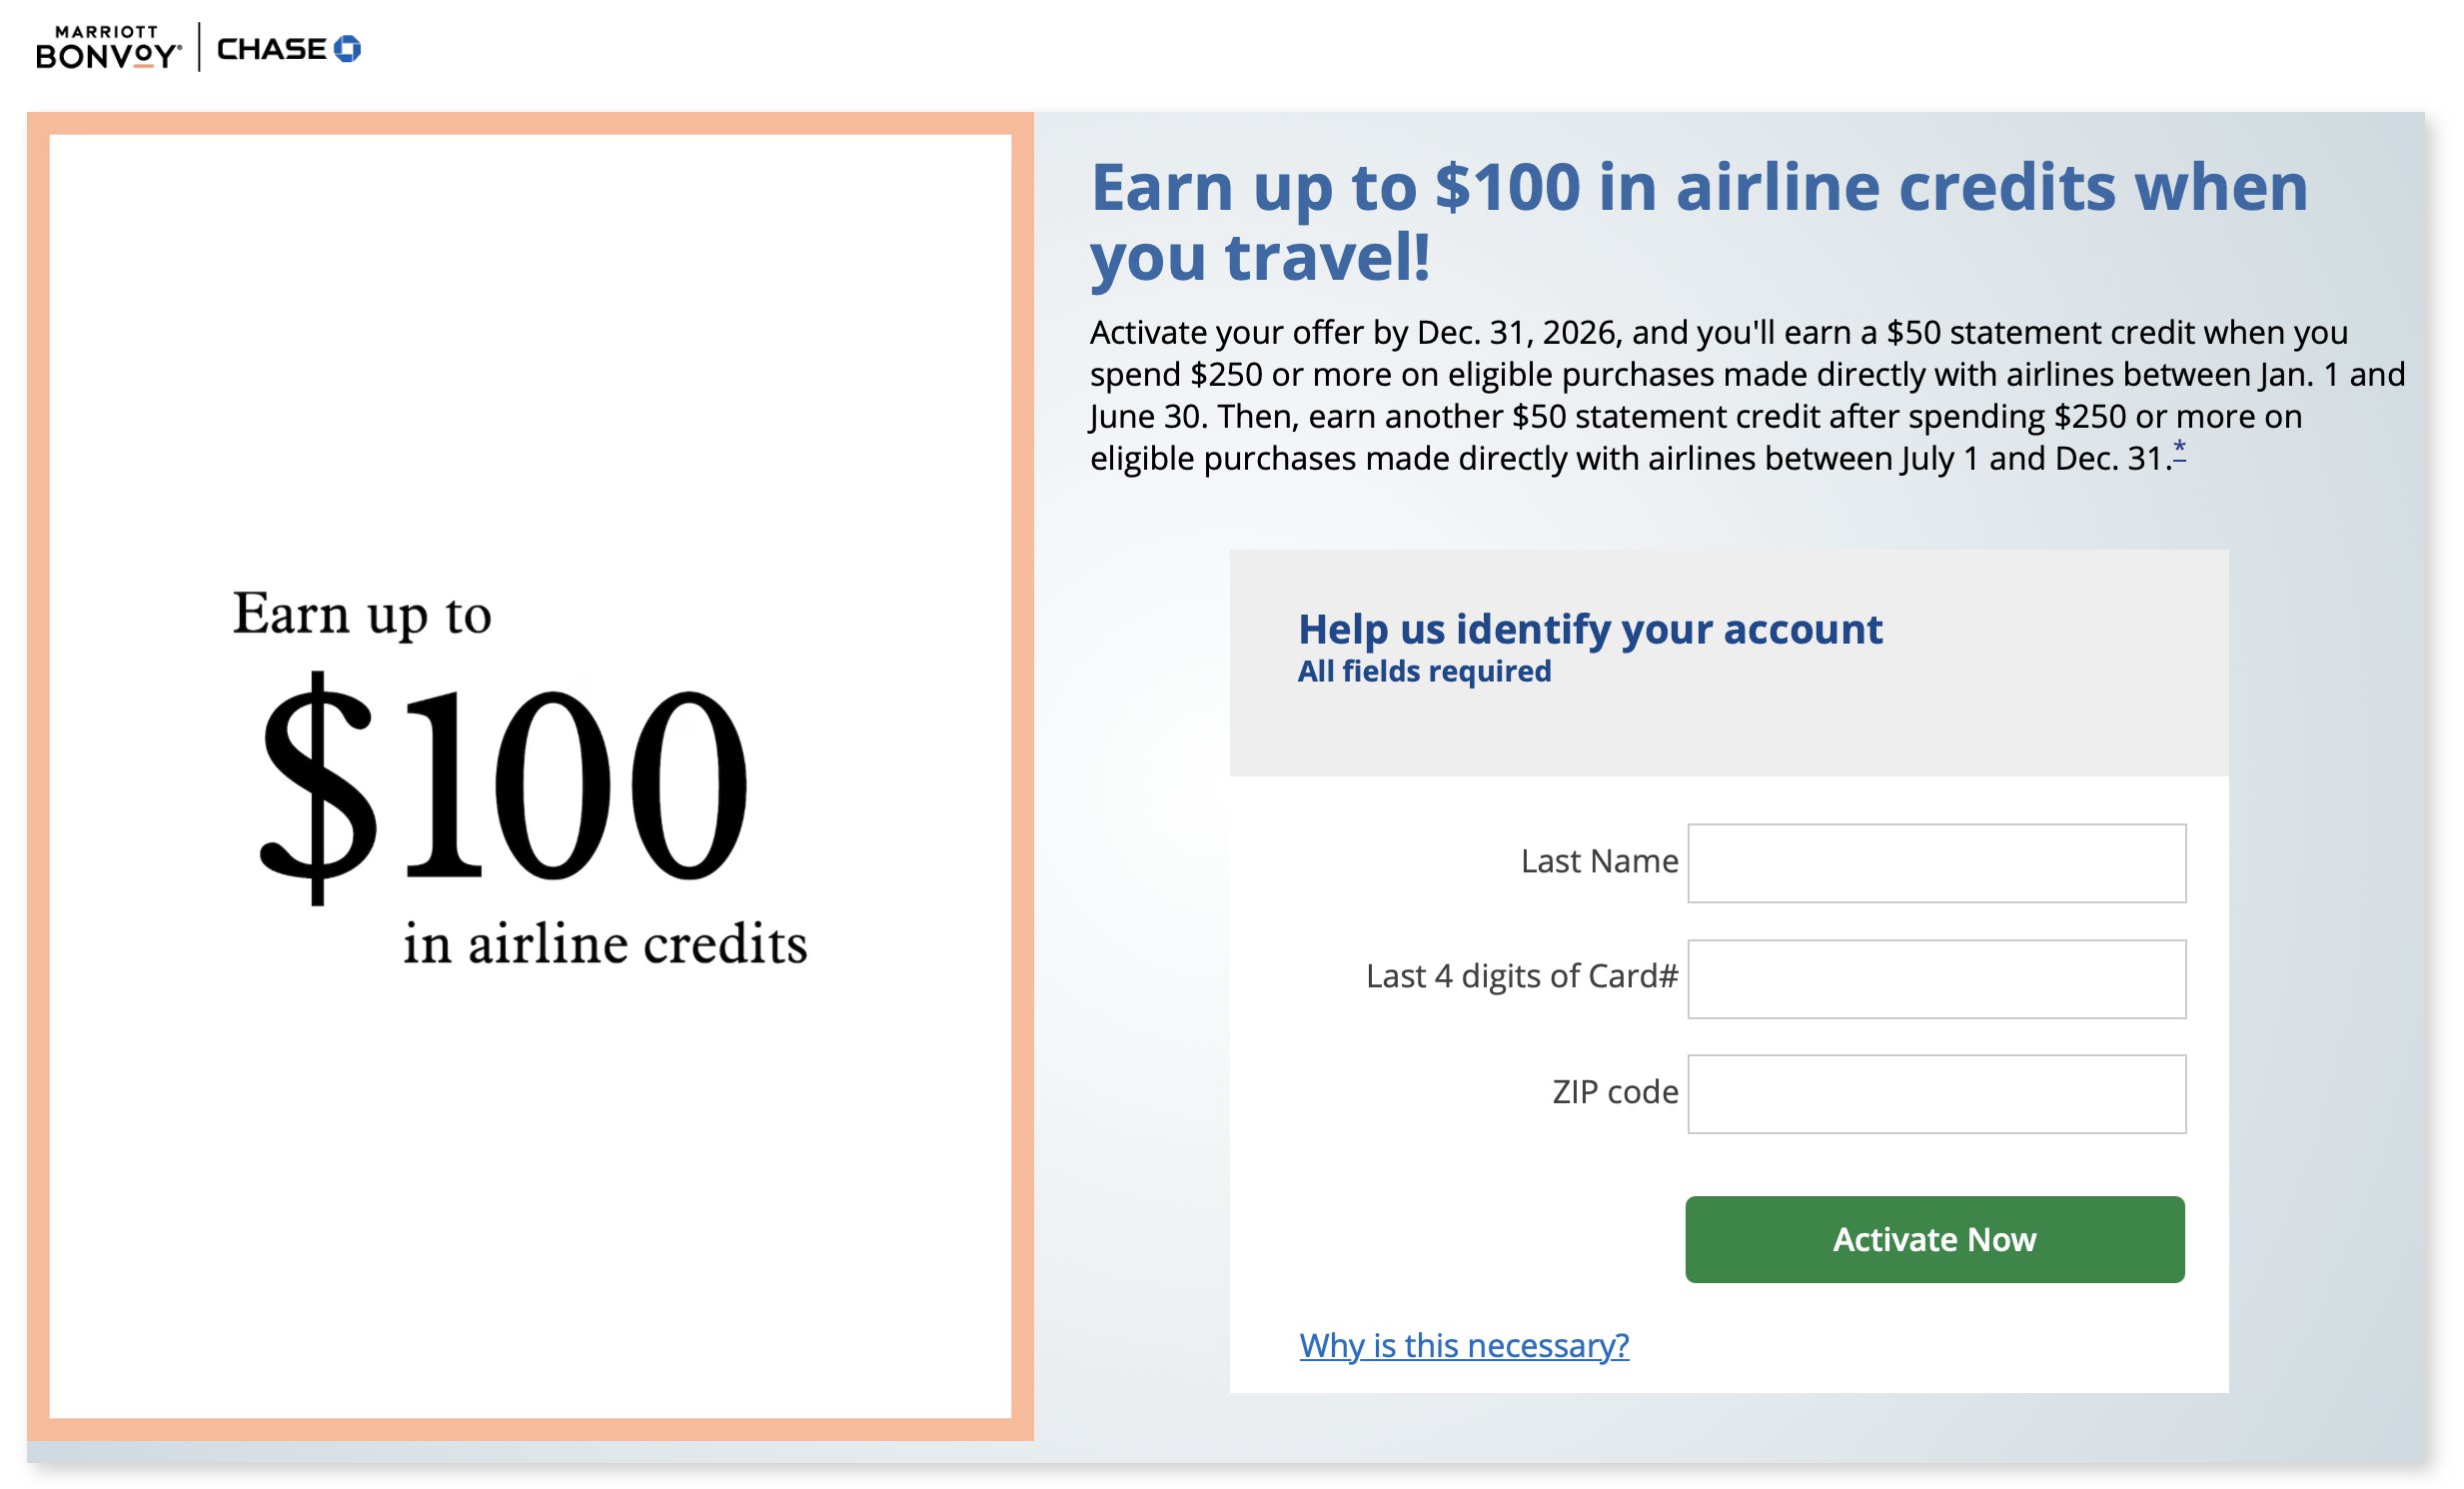The height and width of the screenshot is (1489, 2464).
Task: Click the blue Chase octagon symbol
Action: (347, 49)
